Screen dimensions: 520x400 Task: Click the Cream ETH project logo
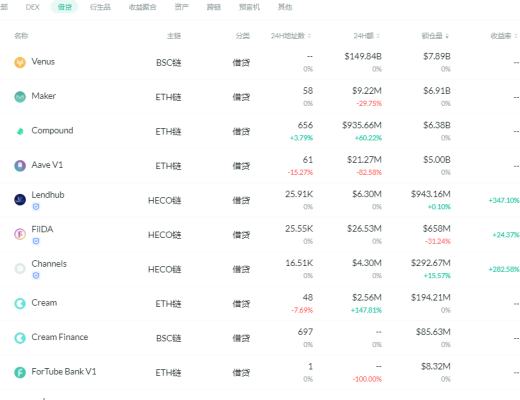pos(20,303)
